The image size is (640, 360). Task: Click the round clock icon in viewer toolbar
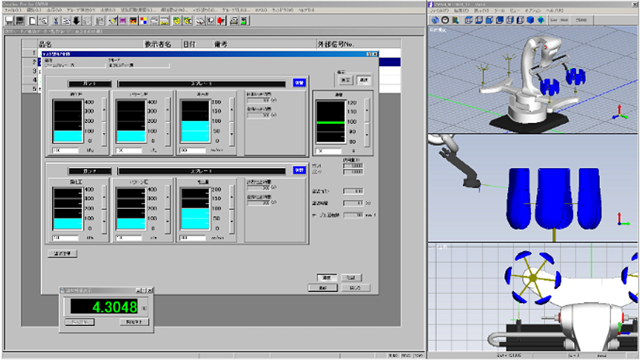click(445, 20)
